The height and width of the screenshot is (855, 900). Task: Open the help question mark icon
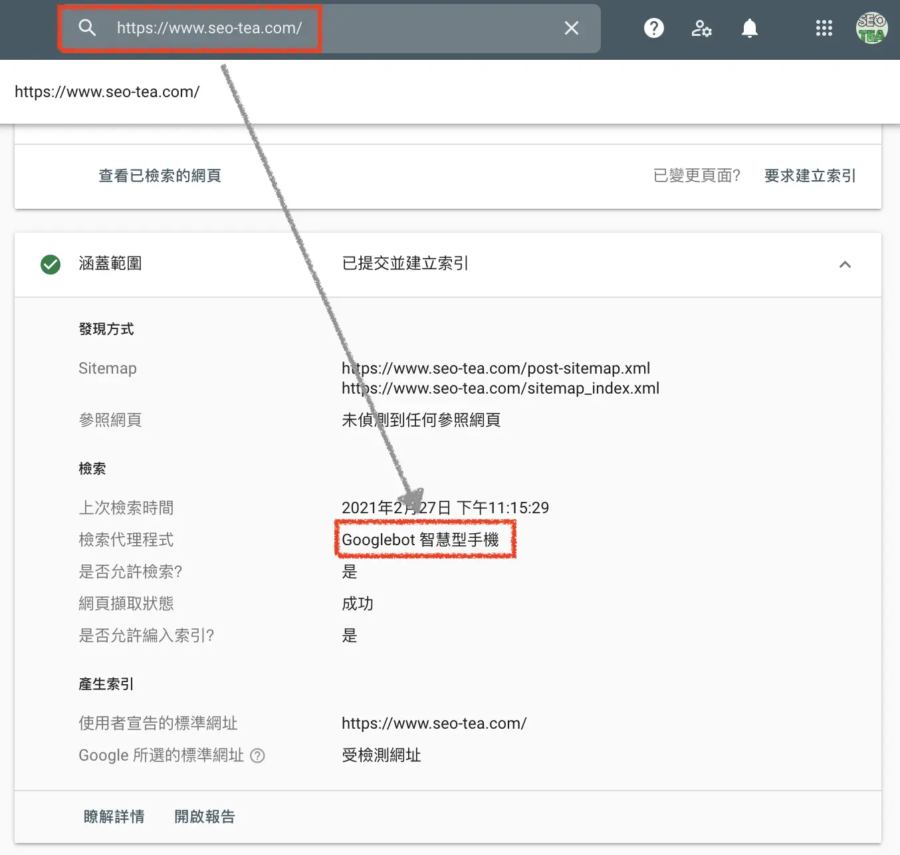[x=654, y=28]
